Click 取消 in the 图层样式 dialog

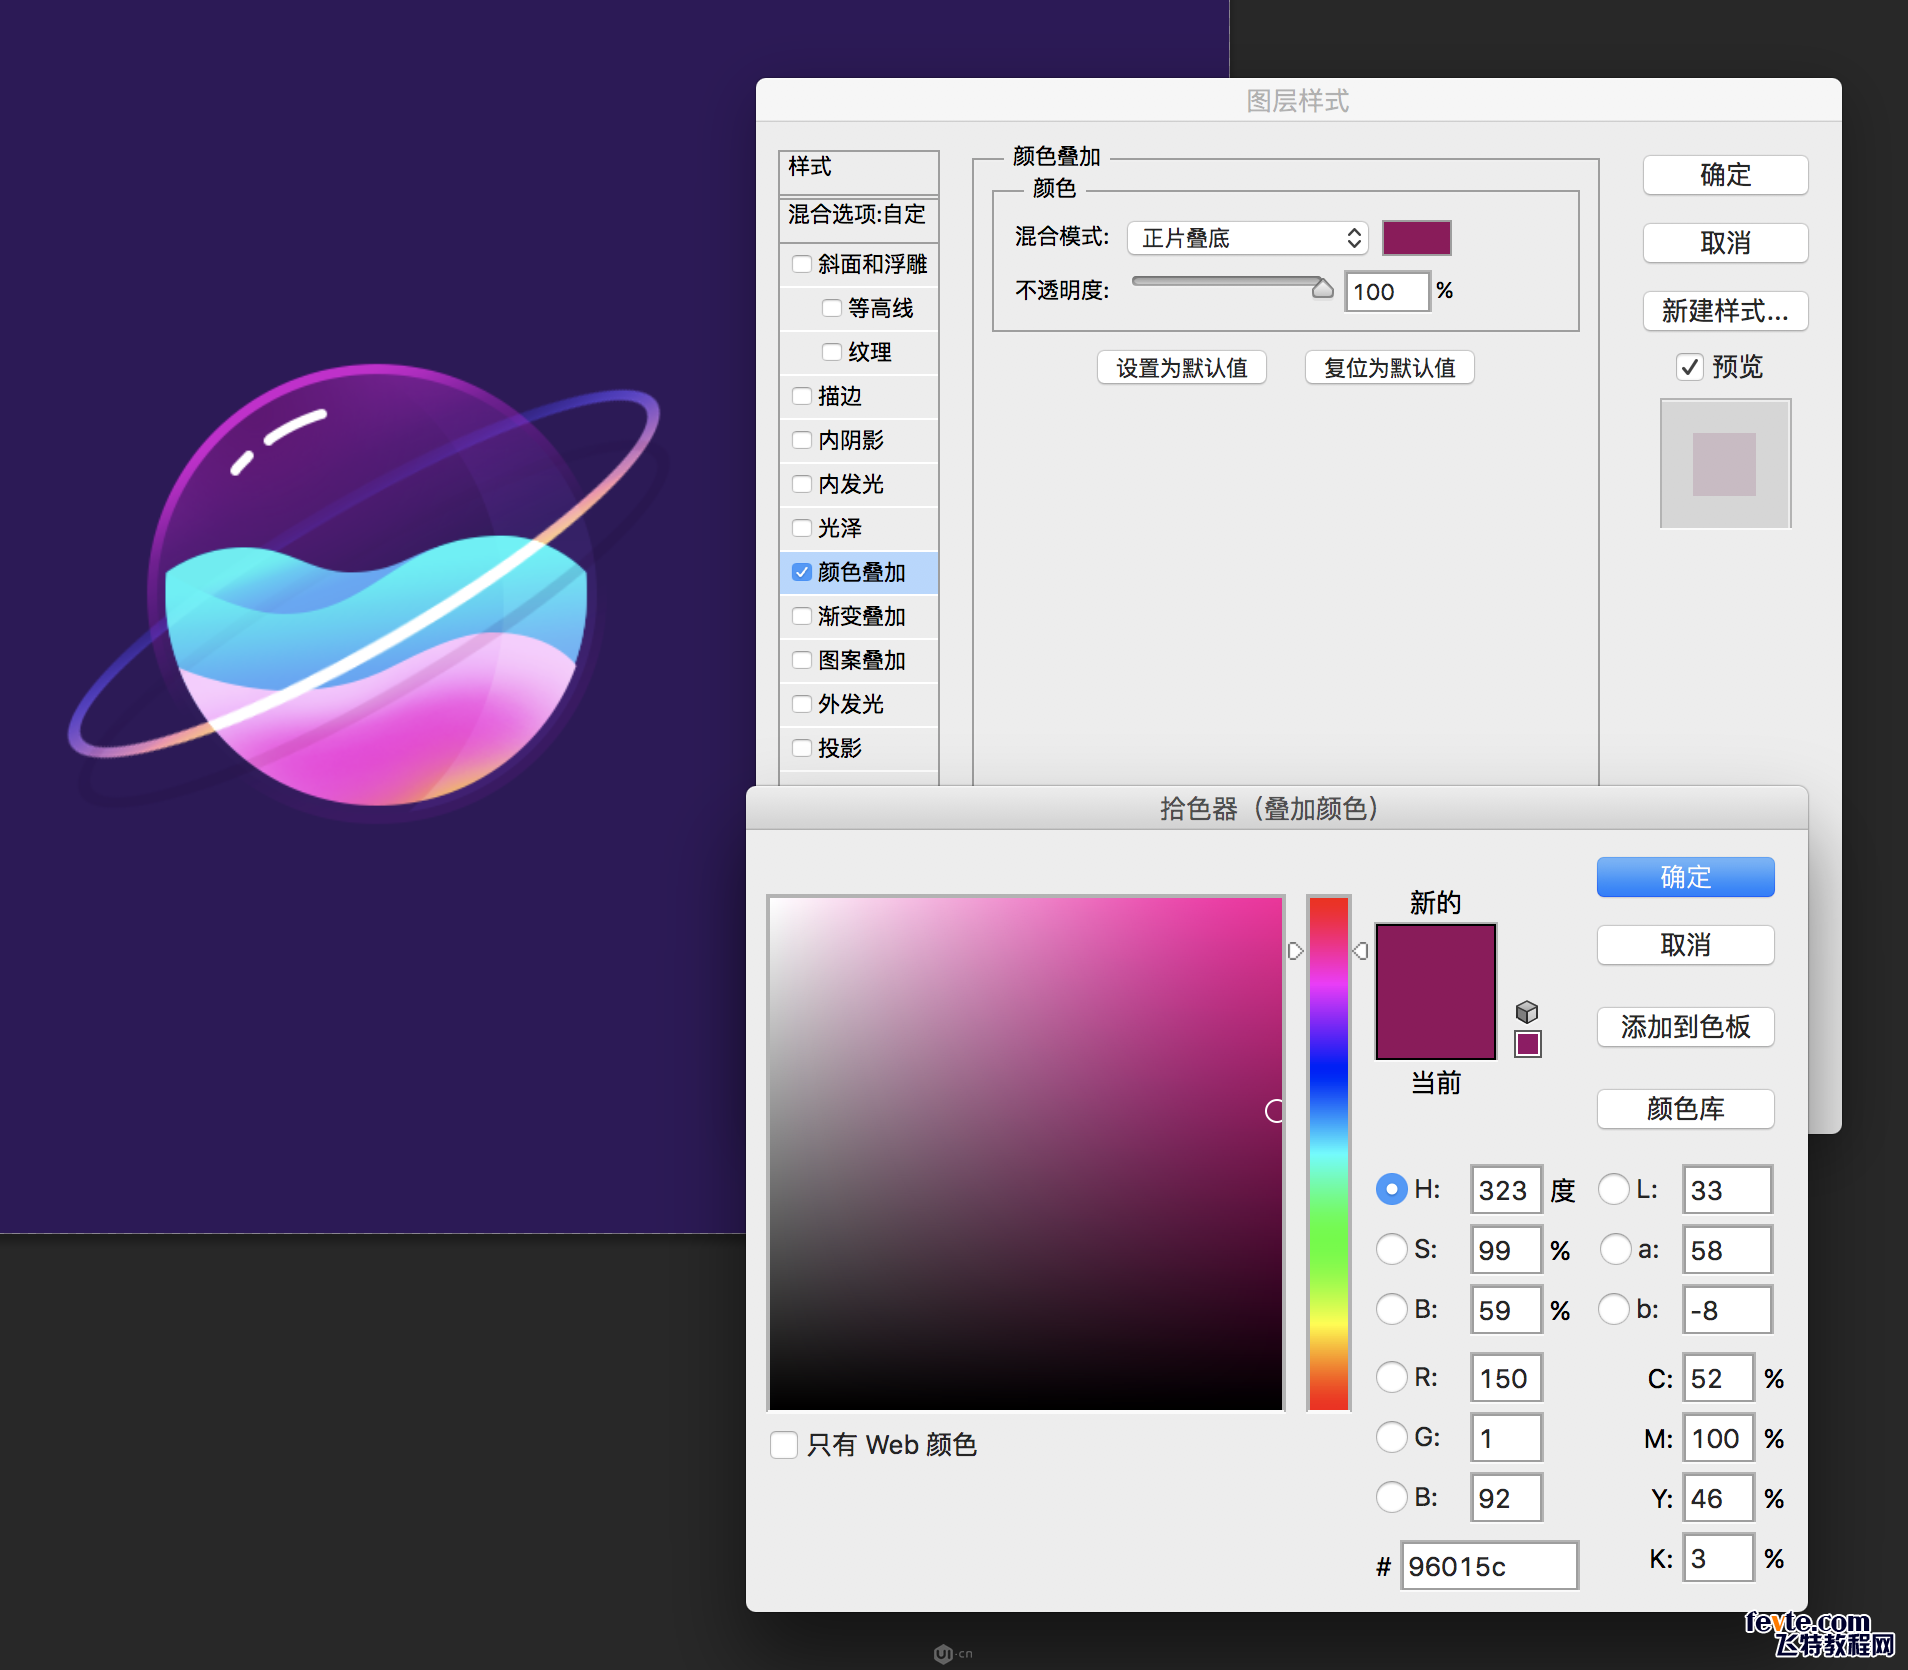coord(1726,243)
